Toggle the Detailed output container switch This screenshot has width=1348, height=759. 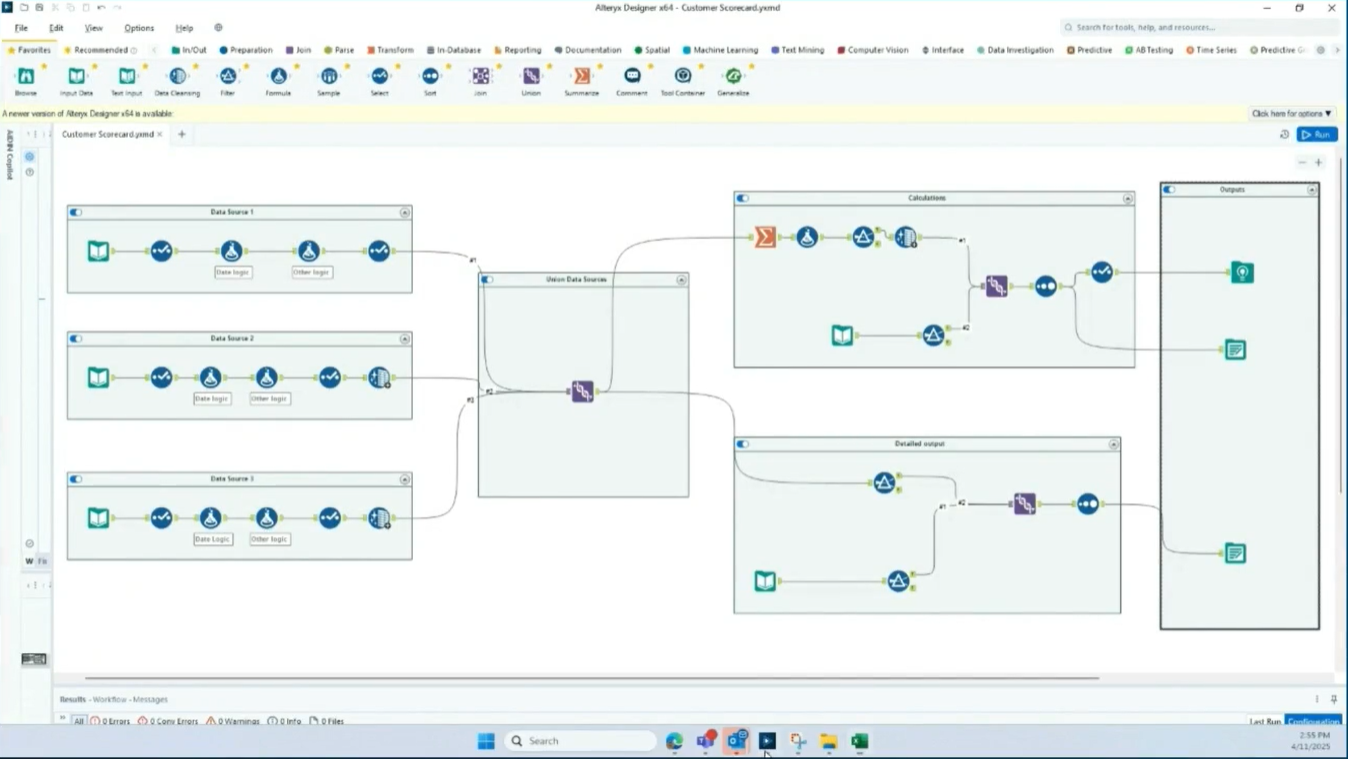pyautogui.click(x=743, y=444)
